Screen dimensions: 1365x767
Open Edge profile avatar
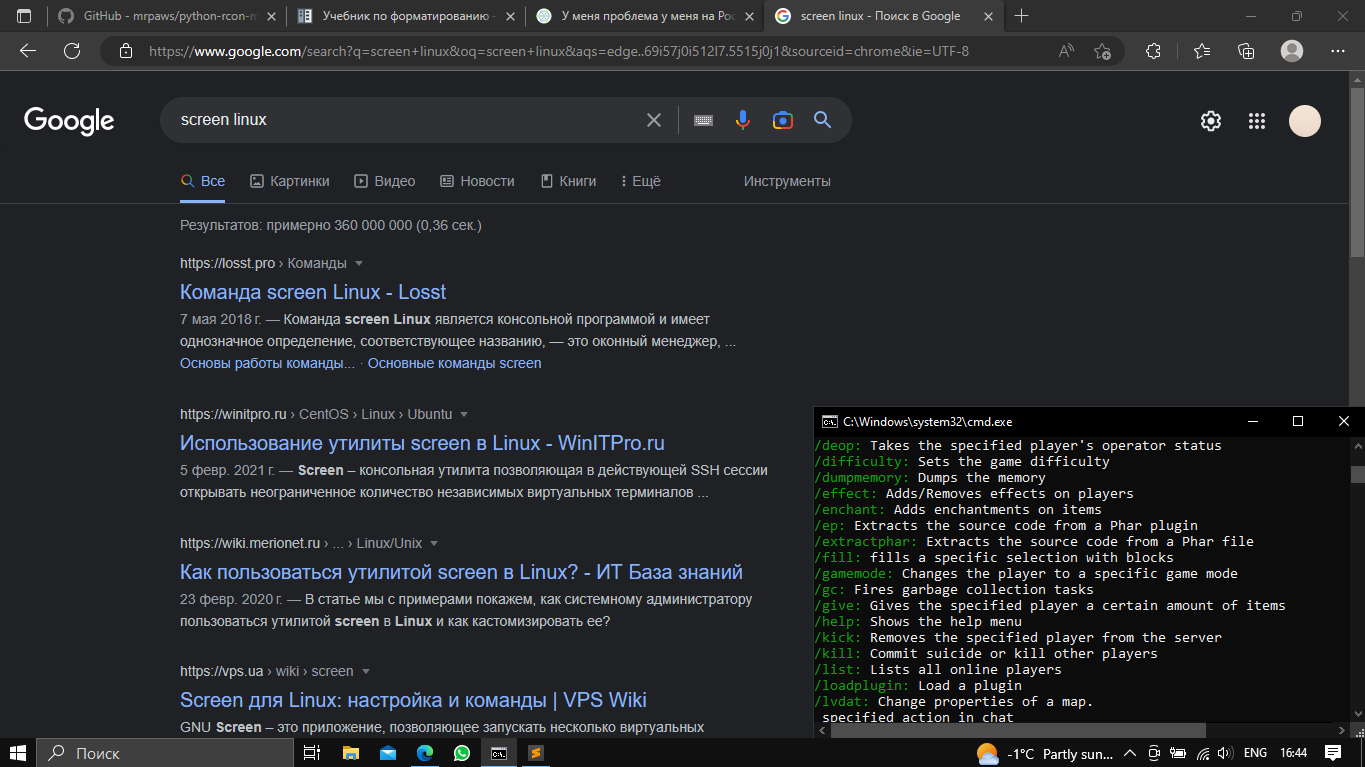[1292, 51]
